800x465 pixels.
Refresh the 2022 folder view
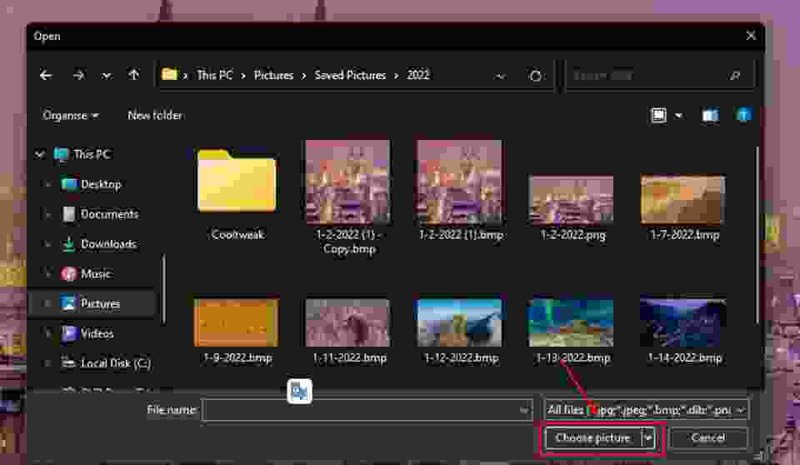coord(535,76)
